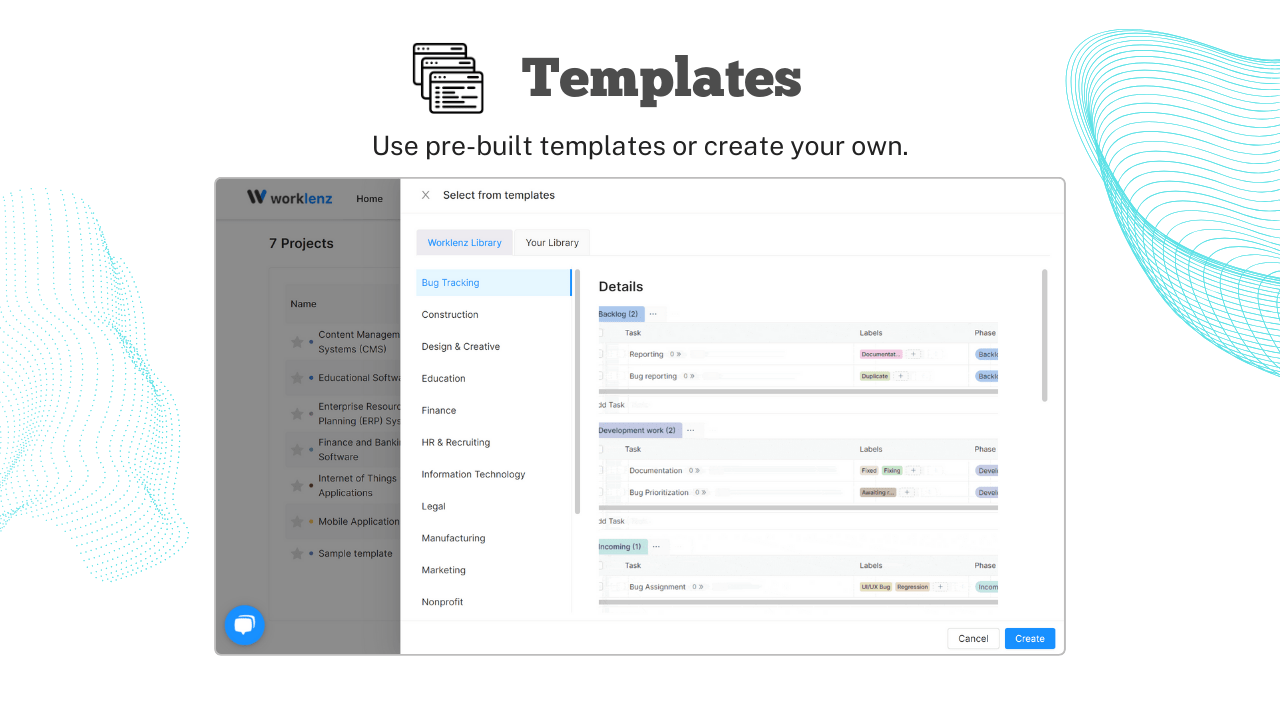The width and height of the screenshot is (1280, 720).
Task: Star the Finance and Banking Software project
Action: pyautogui.click(x=296, y=450)
